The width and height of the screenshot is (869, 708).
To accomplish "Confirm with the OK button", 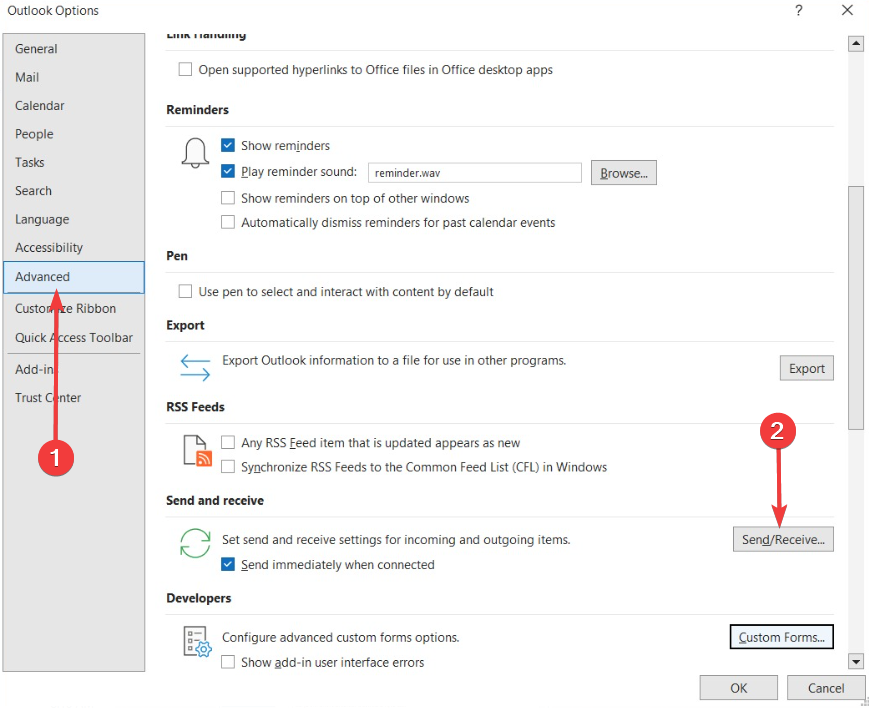I will pos(738,688).
